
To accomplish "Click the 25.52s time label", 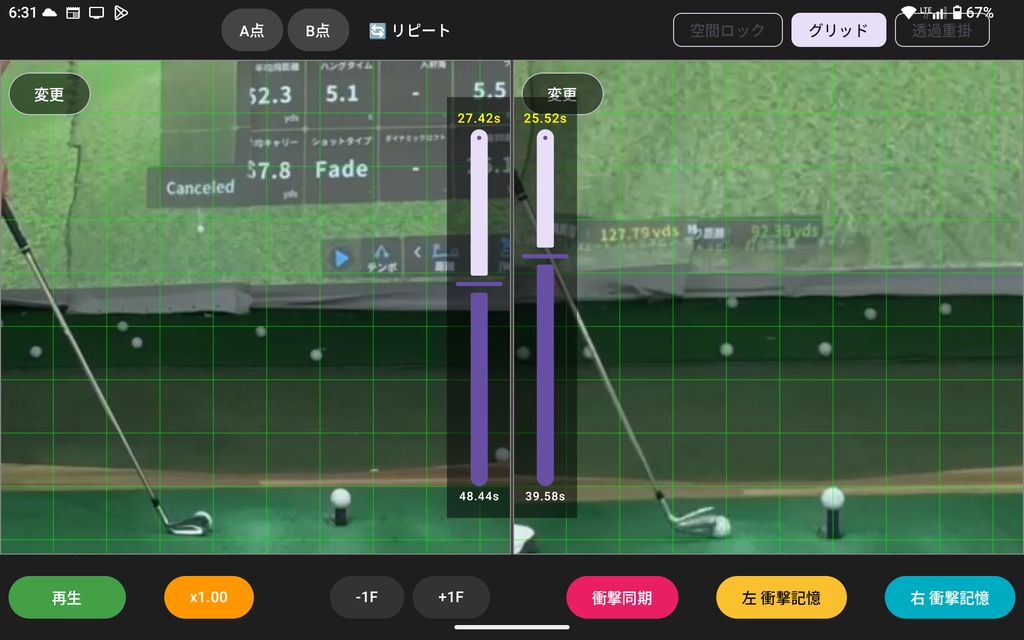I will coord(545,118).
